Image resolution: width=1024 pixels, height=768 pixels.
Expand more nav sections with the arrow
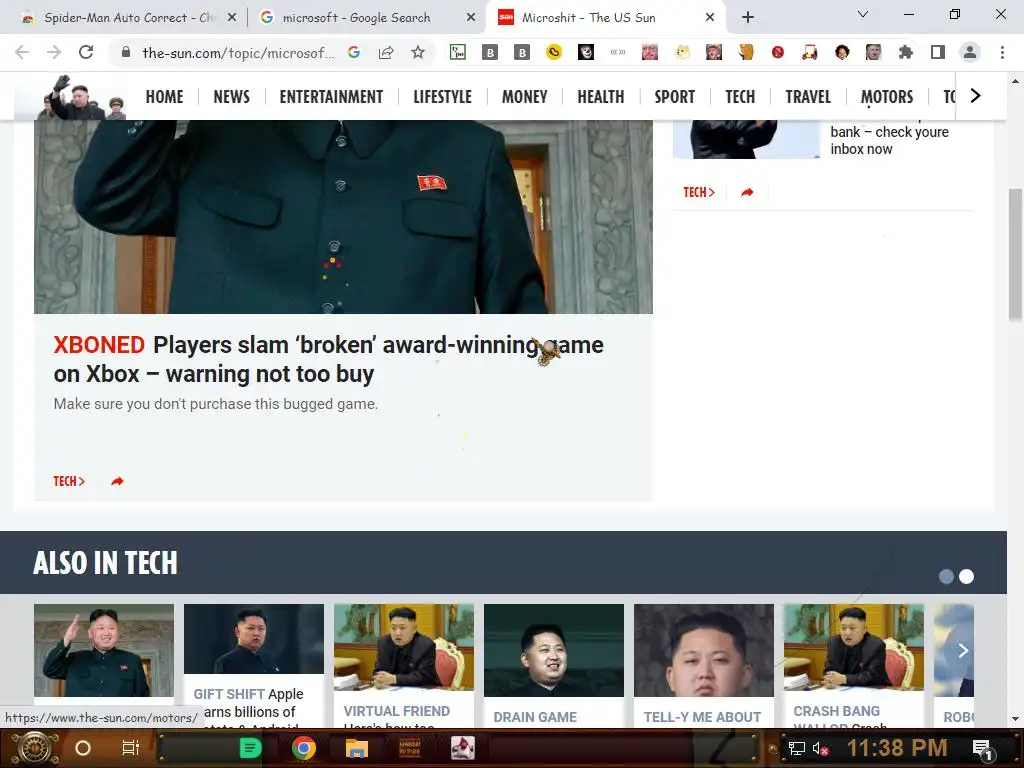tap(976, 96)
